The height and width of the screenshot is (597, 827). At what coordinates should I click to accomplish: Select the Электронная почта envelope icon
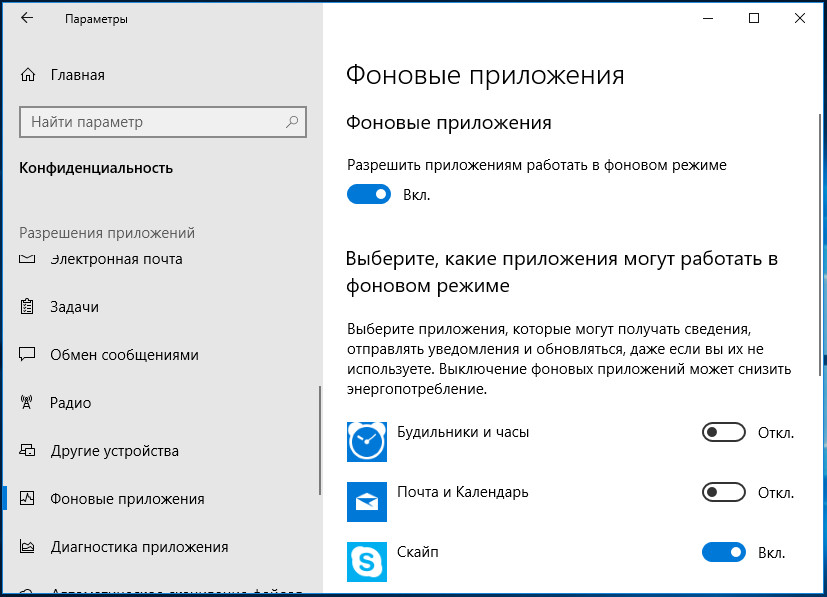click(27, 258)
